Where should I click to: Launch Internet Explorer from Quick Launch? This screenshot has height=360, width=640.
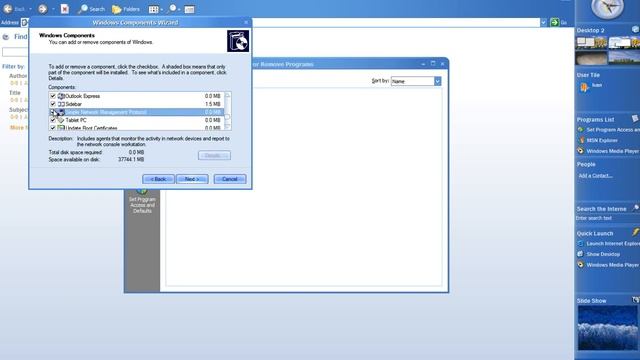pyautogui.click(x=608, y=243)
